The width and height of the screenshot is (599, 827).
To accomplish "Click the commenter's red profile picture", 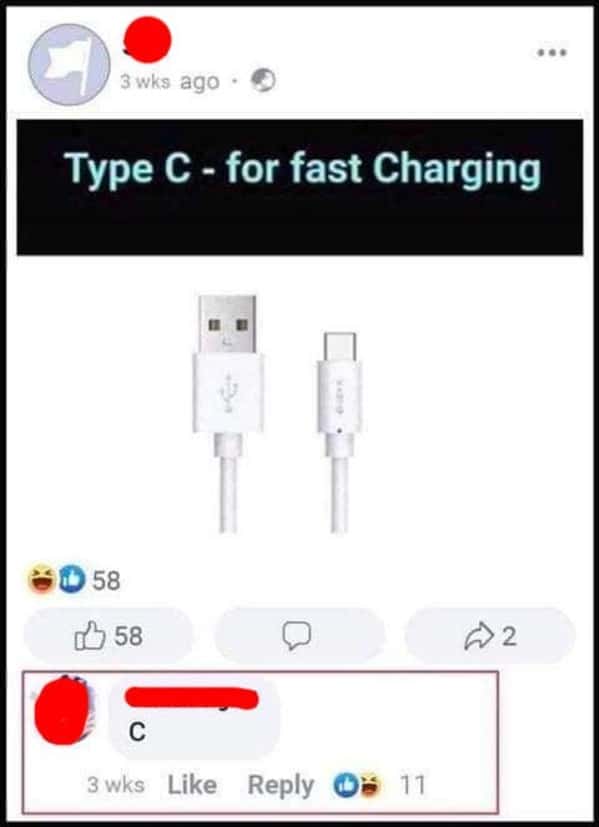I will (x=63, y=710).
